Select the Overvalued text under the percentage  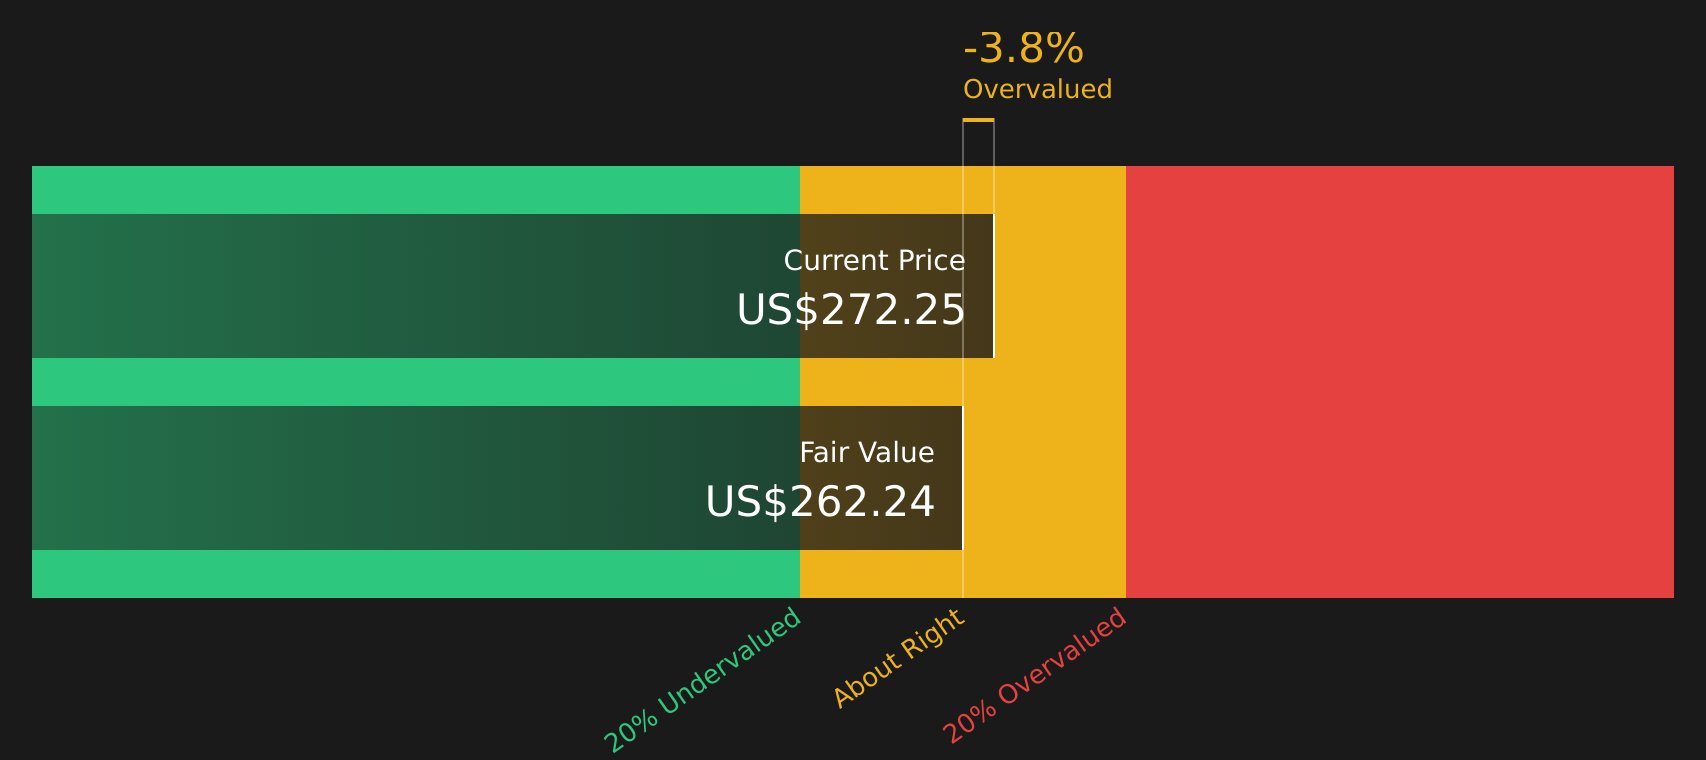(1037, 90)
